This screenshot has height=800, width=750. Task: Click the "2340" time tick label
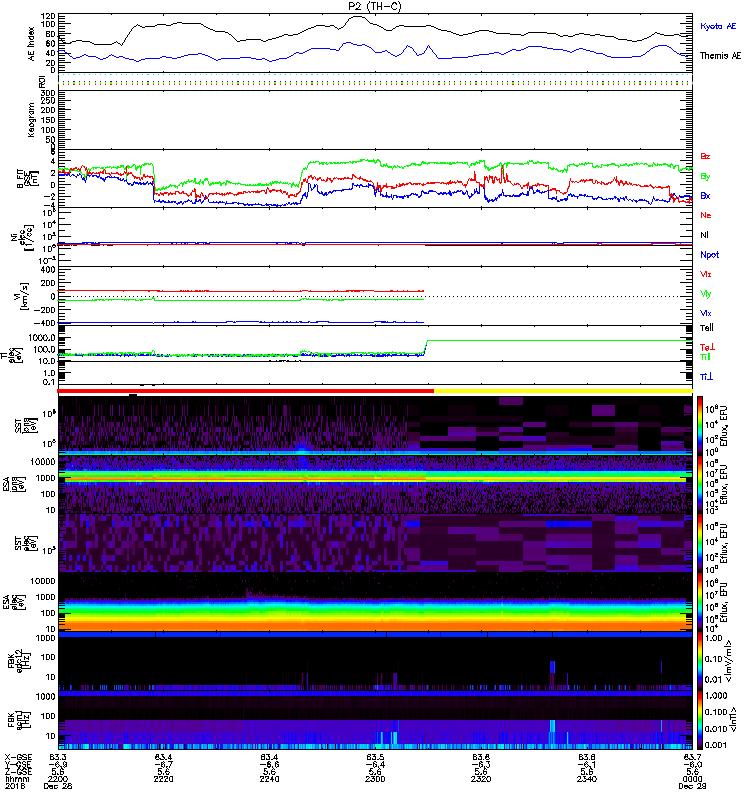click(x=587, y=779)
